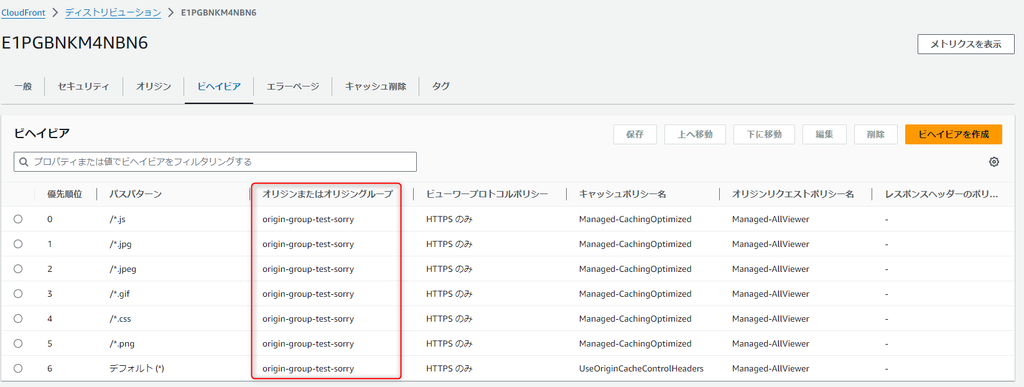
Task: Click the /*.css path pattern cell
Action: click(120, 318)
